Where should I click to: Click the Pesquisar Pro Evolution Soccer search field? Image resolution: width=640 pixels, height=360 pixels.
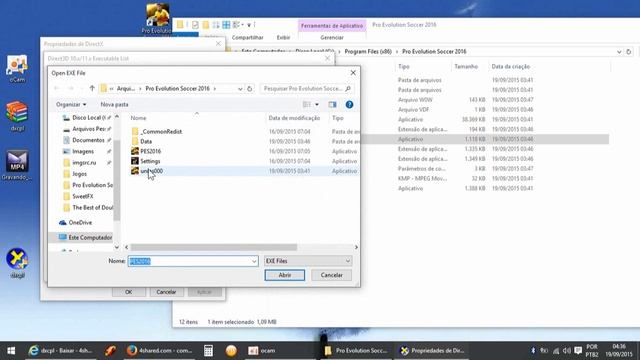(x=306, y=88)
